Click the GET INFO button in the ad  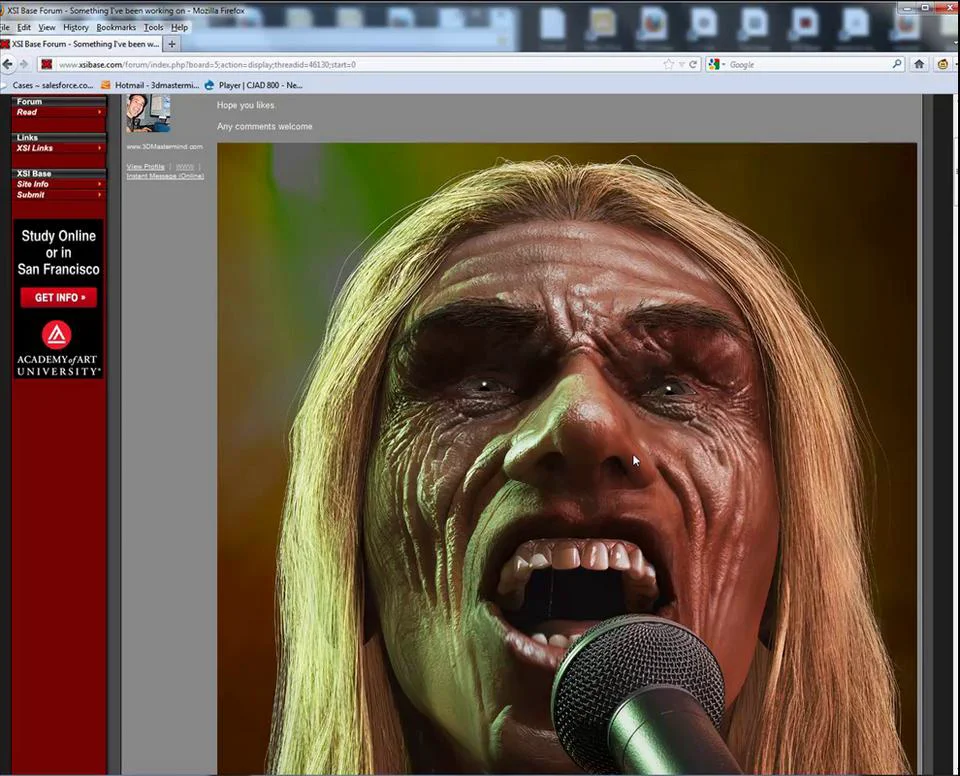coord(59,298)
